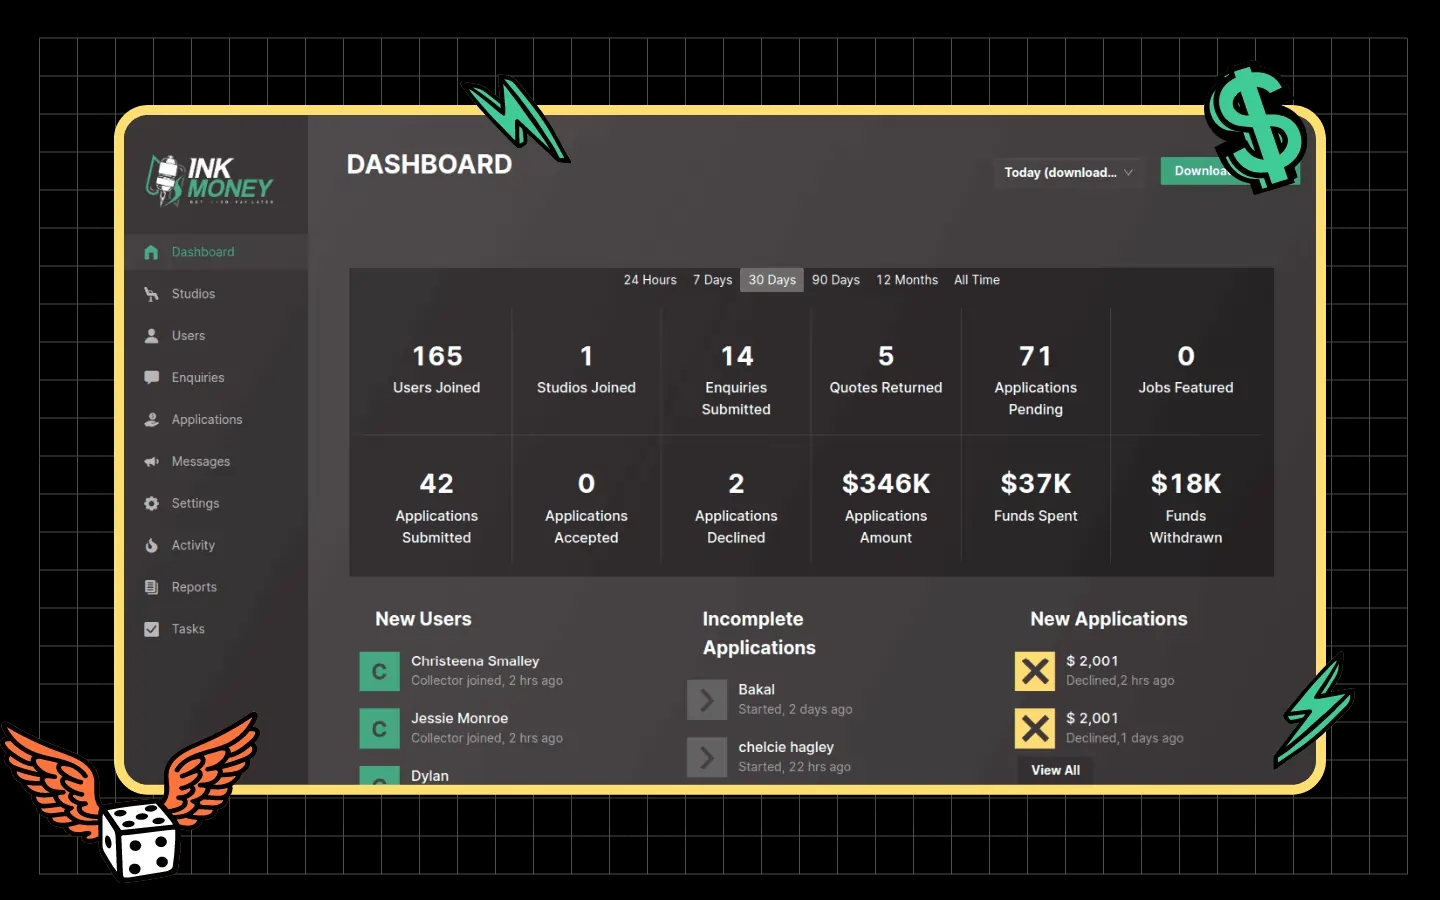Open the Applications section
Image resolution: width=1440 pixels, height=900 pixels.
pos(207,420)
